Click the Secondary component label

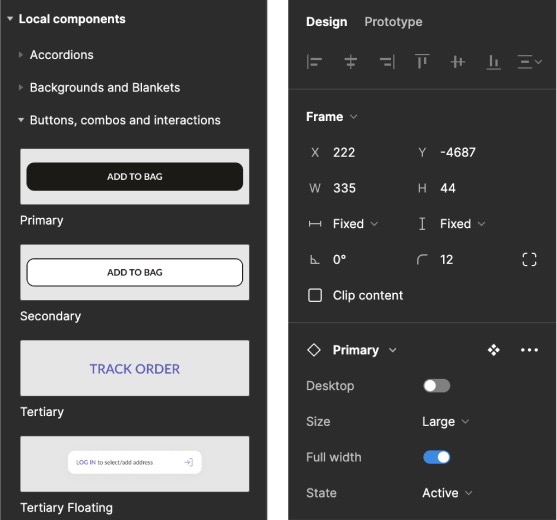point(50,316)
